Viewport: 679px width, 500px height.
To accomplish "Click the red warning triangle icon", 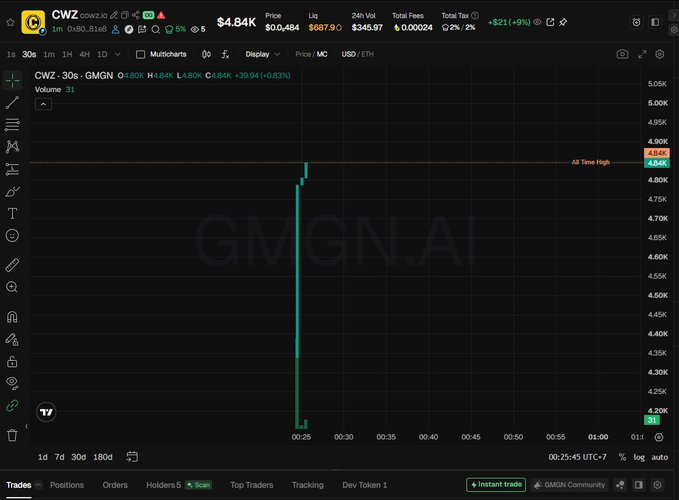I will pyautogui.click(x=161, y=15).
